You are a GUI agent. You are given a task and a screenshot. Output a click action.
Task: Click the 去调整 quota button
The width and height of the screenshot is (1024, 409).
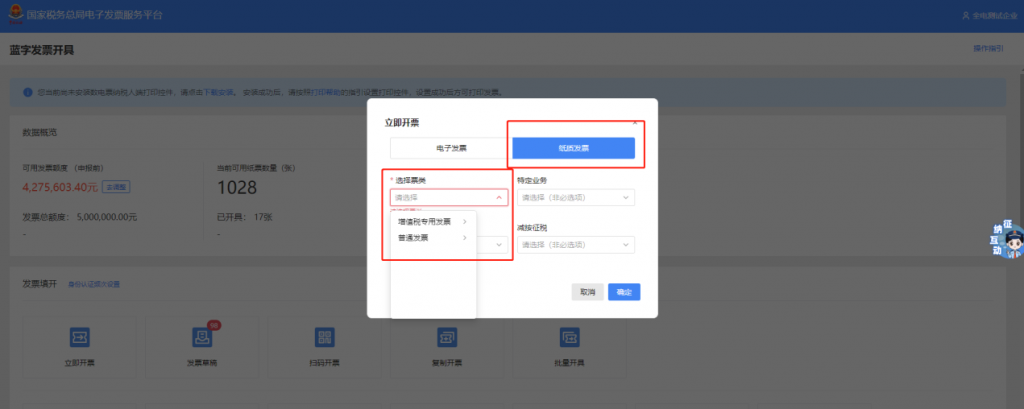116,188
